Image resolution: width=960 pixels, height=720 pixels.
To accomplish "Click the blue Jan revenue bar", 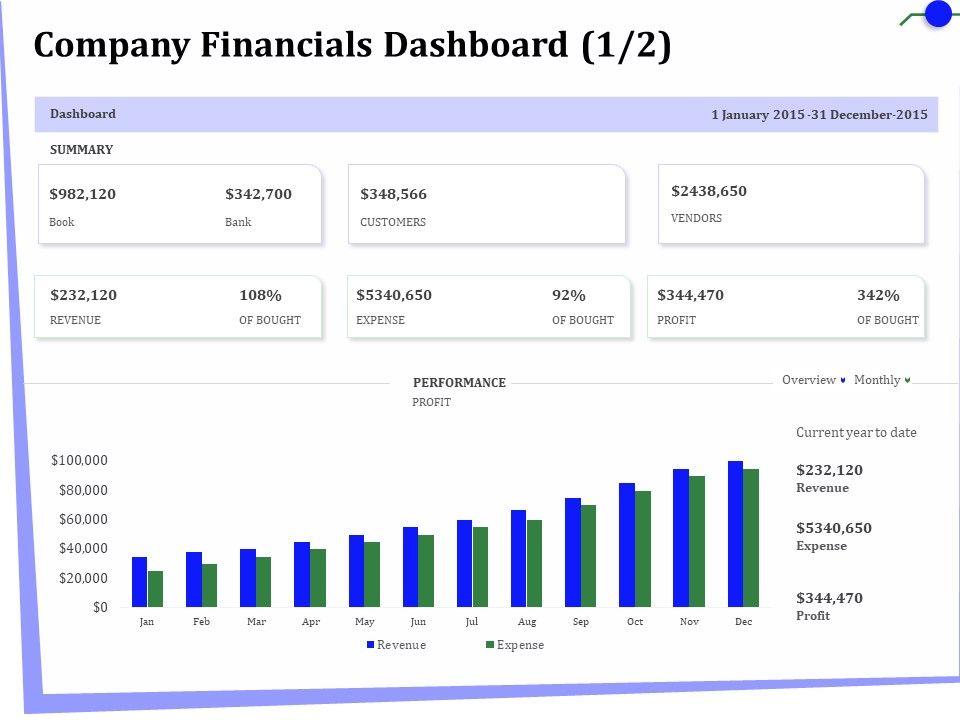I will [x=140, y=582].
